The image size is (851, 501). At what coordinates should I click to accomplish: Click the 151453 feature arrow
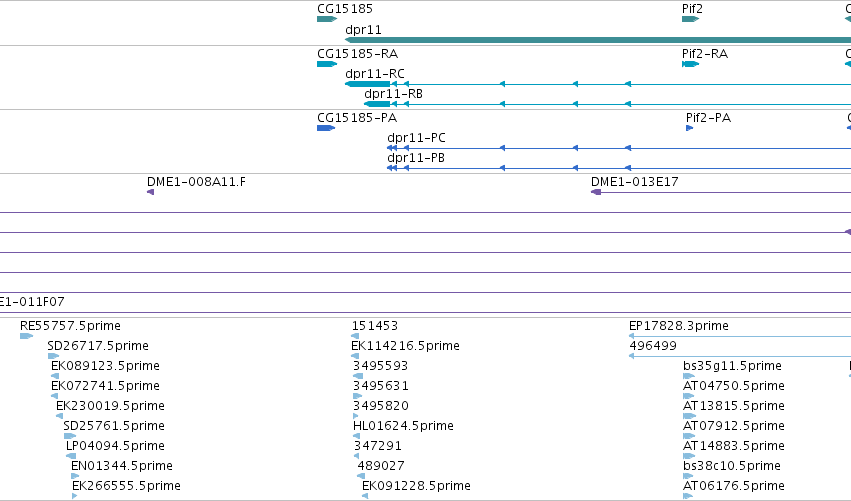click(x=355, y=336)
